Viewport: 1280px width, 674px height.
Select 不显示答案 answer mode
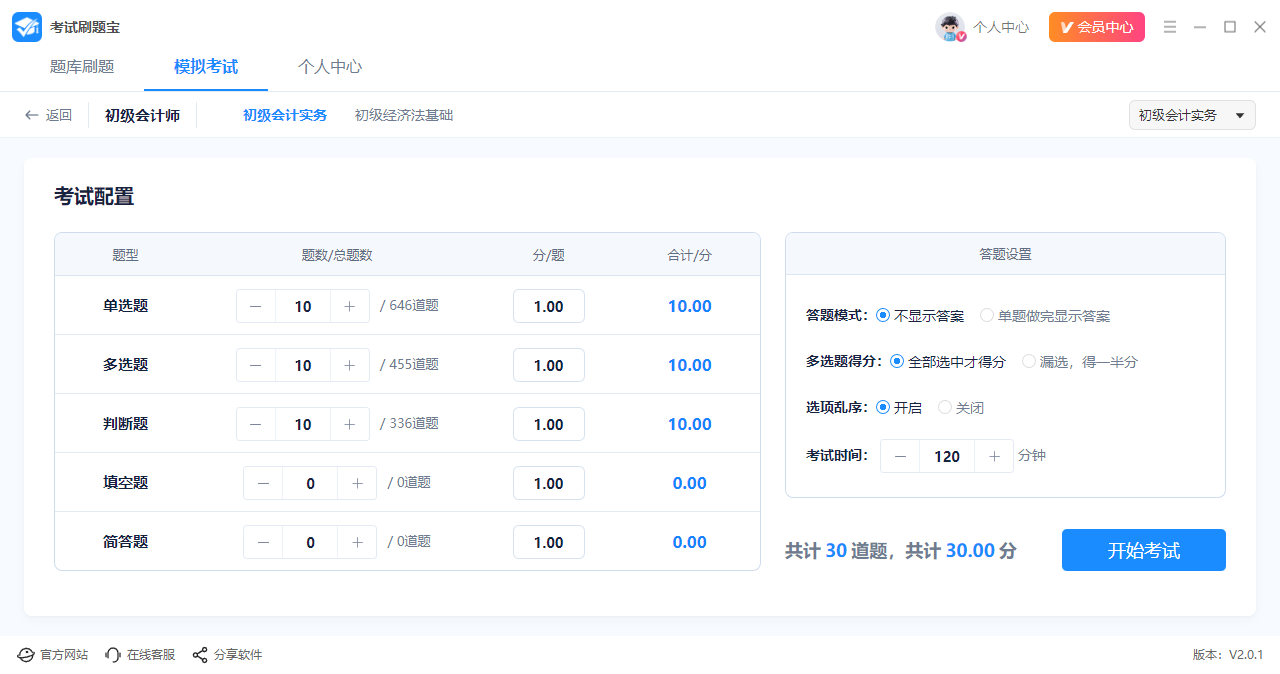(x=920, y=315)
